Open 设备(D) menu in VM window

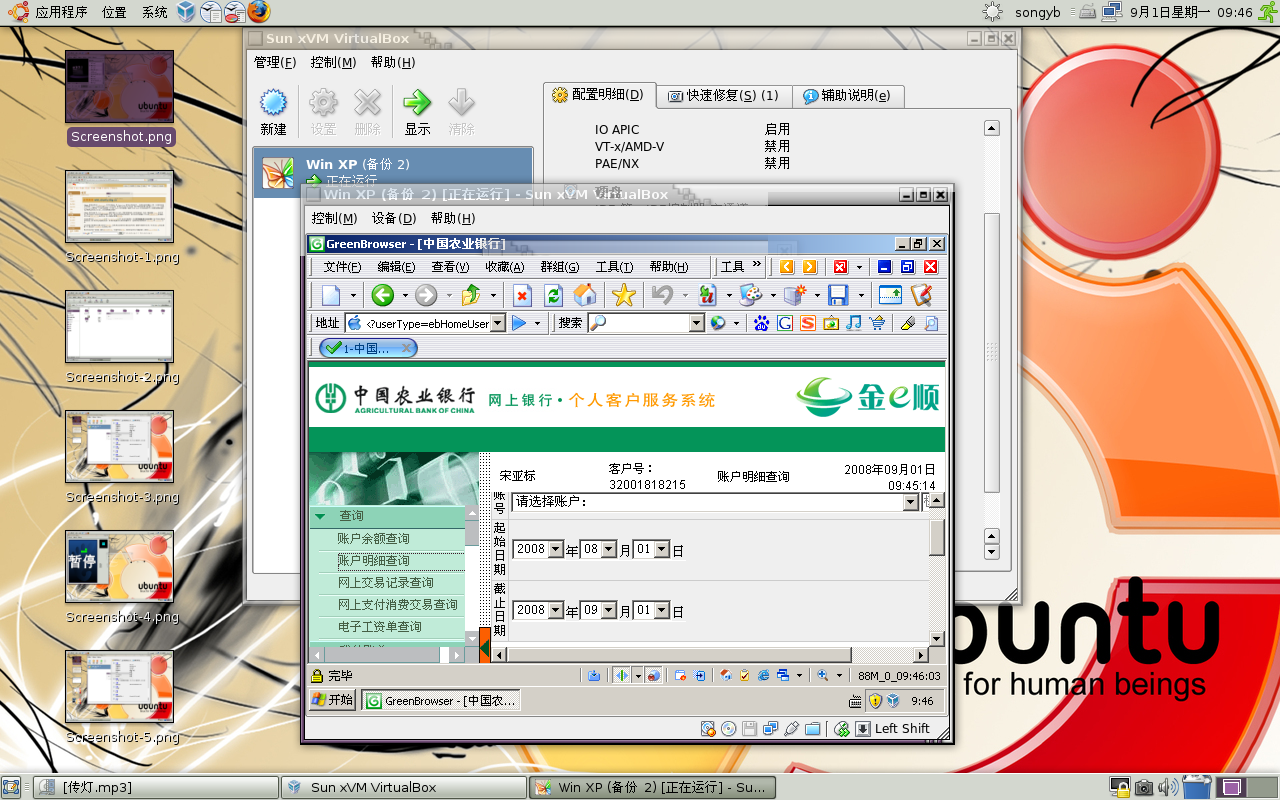(x=394, y=218)
